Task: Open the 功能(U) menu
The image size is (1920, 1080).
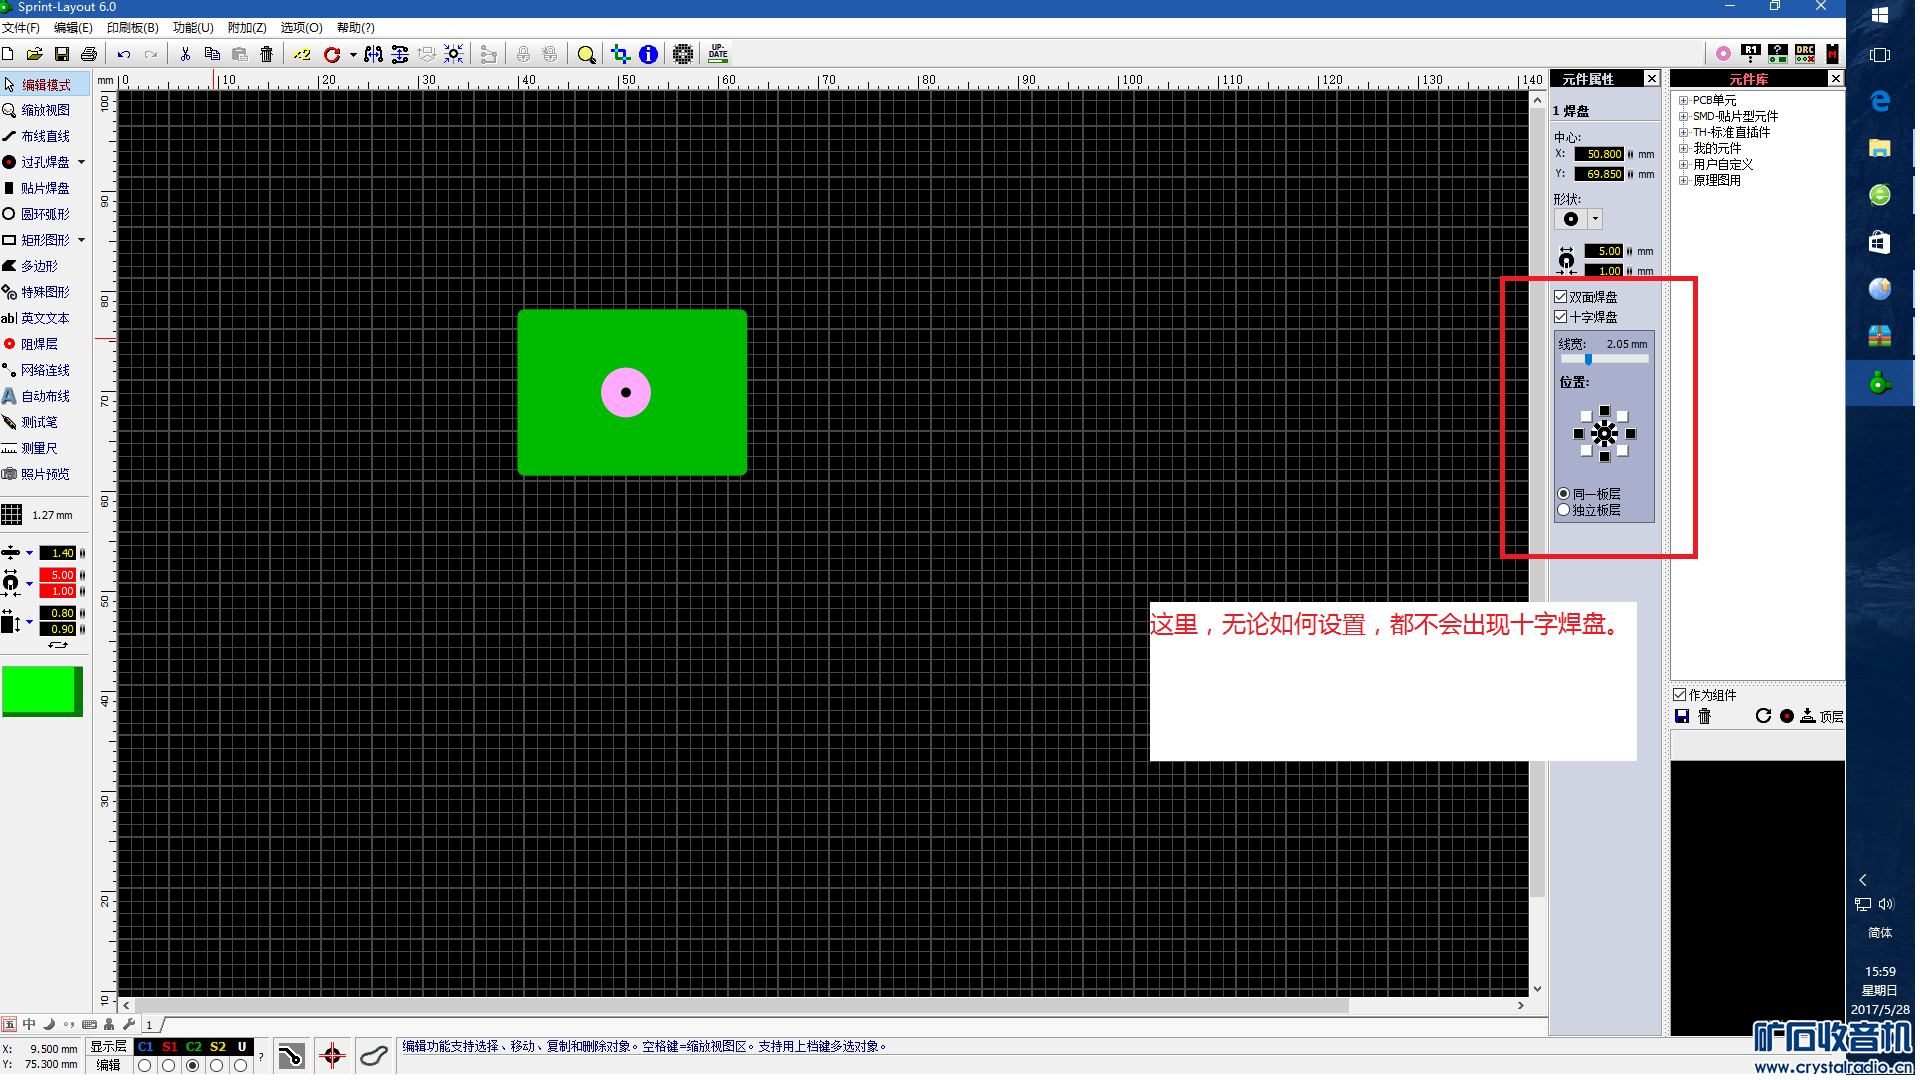Action: (193, 28)
